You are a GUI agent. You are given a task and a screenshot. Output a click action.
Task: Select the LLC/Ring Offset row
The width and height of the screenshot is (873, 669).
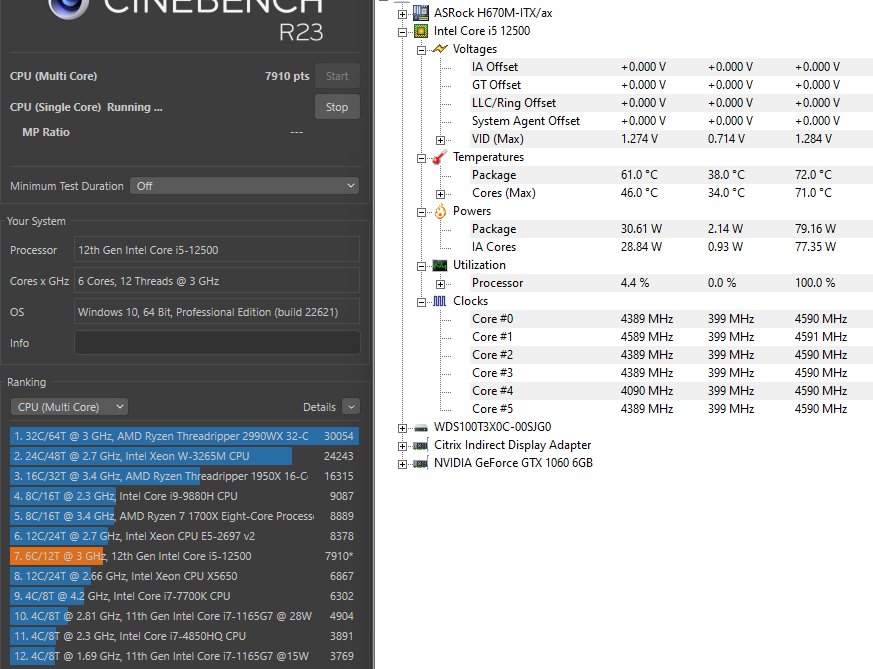671,103
